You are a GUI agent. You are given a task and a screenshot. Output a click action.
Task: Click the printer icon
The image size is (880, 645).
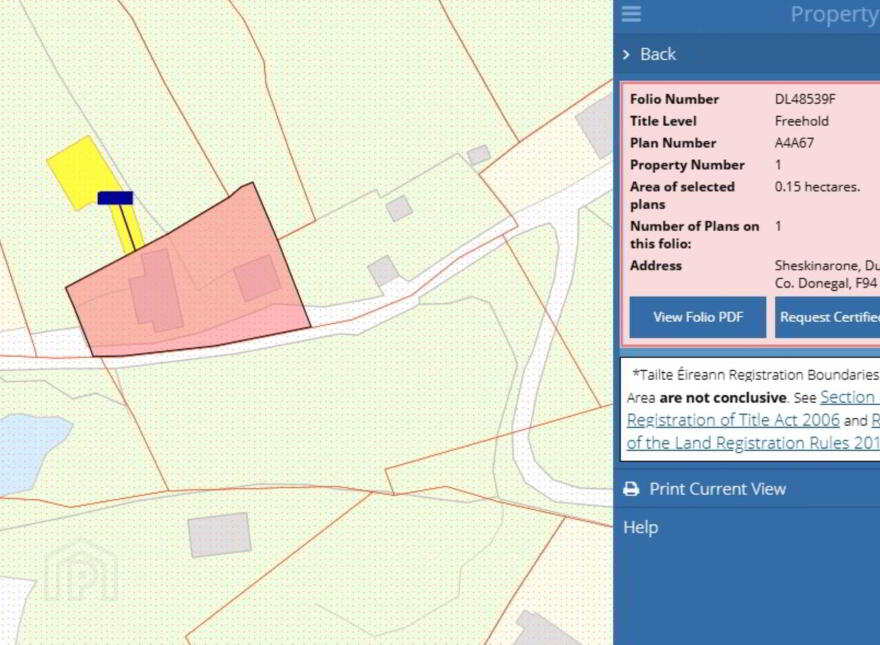(x=631, y=489)
